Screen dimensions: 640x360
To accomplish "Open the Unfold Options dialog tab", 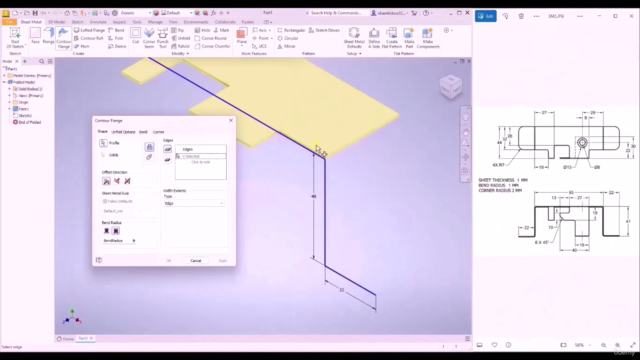I will click(x=123, y=132).
